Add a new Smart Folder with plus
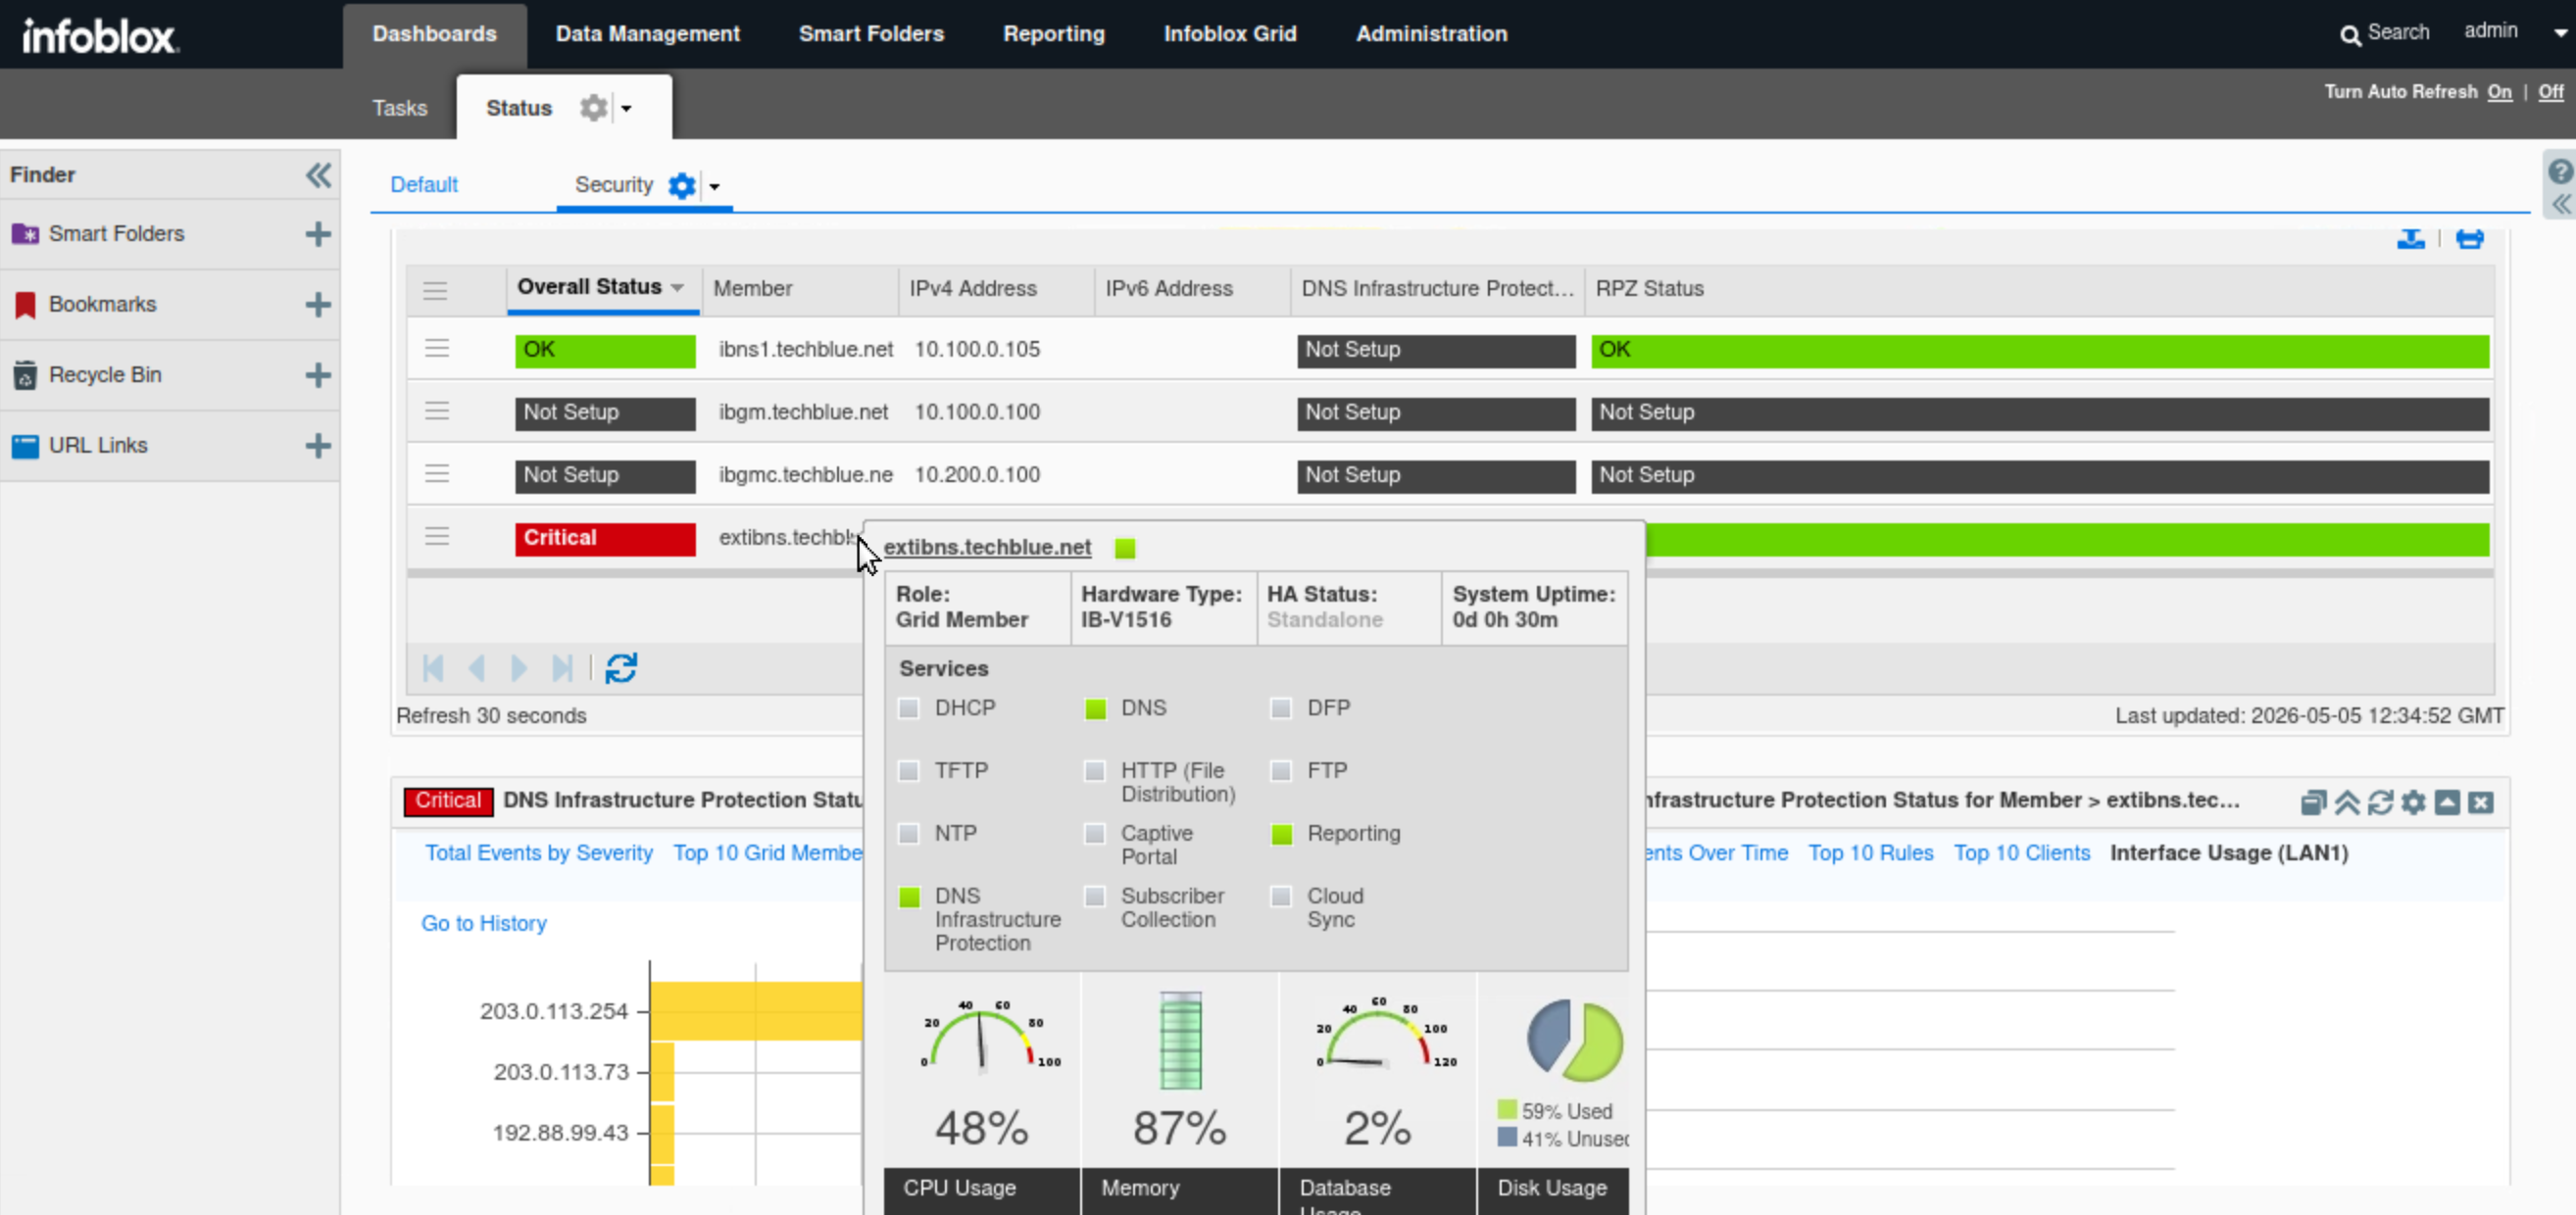2576x1215 pixels. tap(318, 234)
